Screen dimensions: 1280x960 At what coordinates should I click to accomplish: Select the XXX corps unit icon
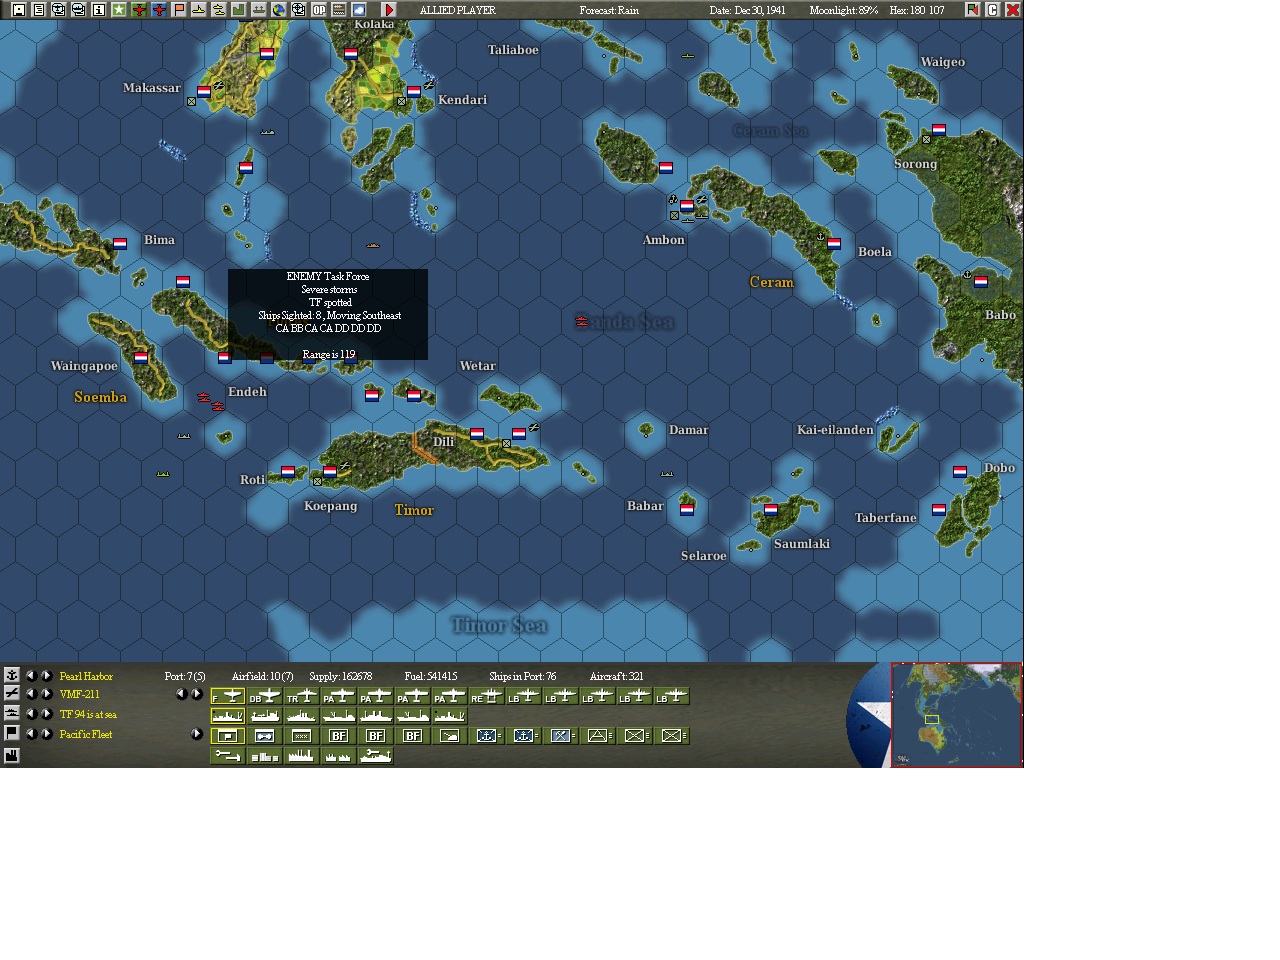coord(301,736)
